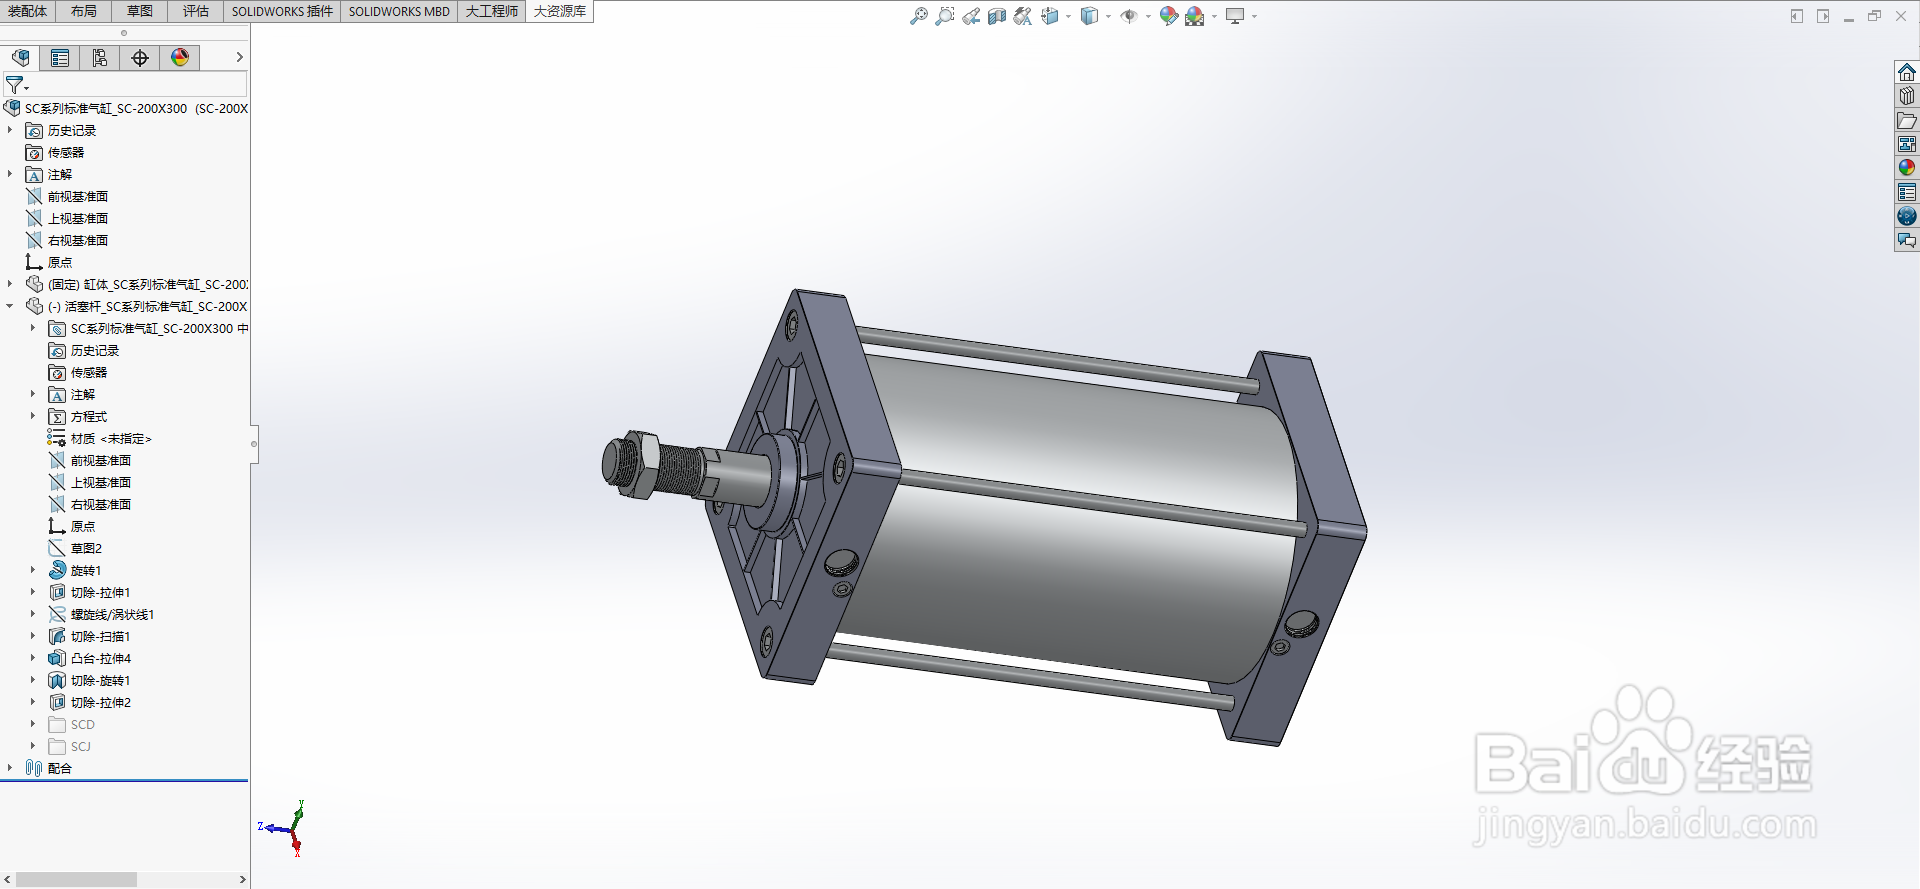The height and width of the screenshot is (889, 1920).
Task: Open the View Palette task pane icon
Action: coord(1907,144)
